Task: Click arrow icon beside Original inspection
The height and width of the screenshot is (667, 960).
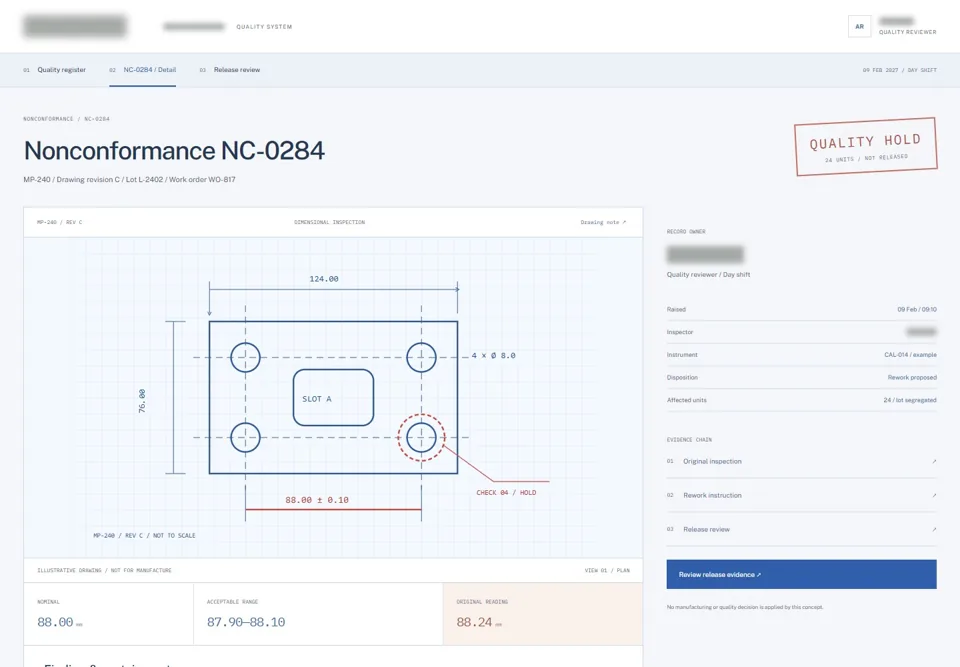Action: click(x=934, y=461)
